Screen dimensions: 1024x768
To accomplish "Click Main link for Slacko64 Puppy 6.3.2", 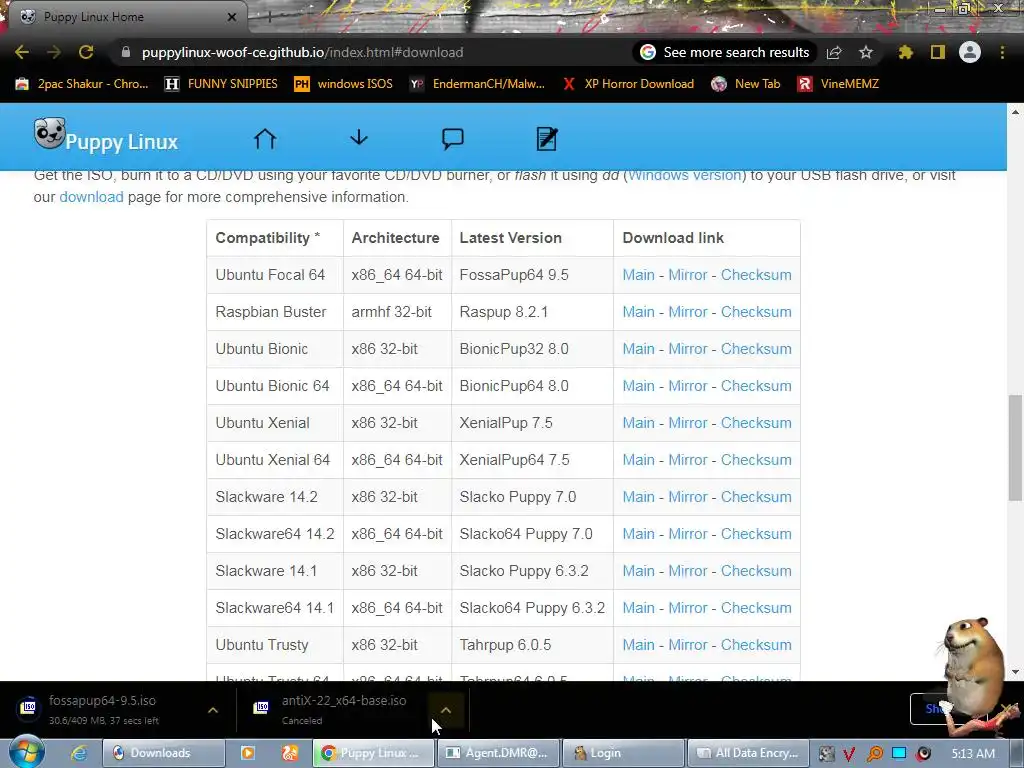I will pyautogui.click(x=638, y=608).
